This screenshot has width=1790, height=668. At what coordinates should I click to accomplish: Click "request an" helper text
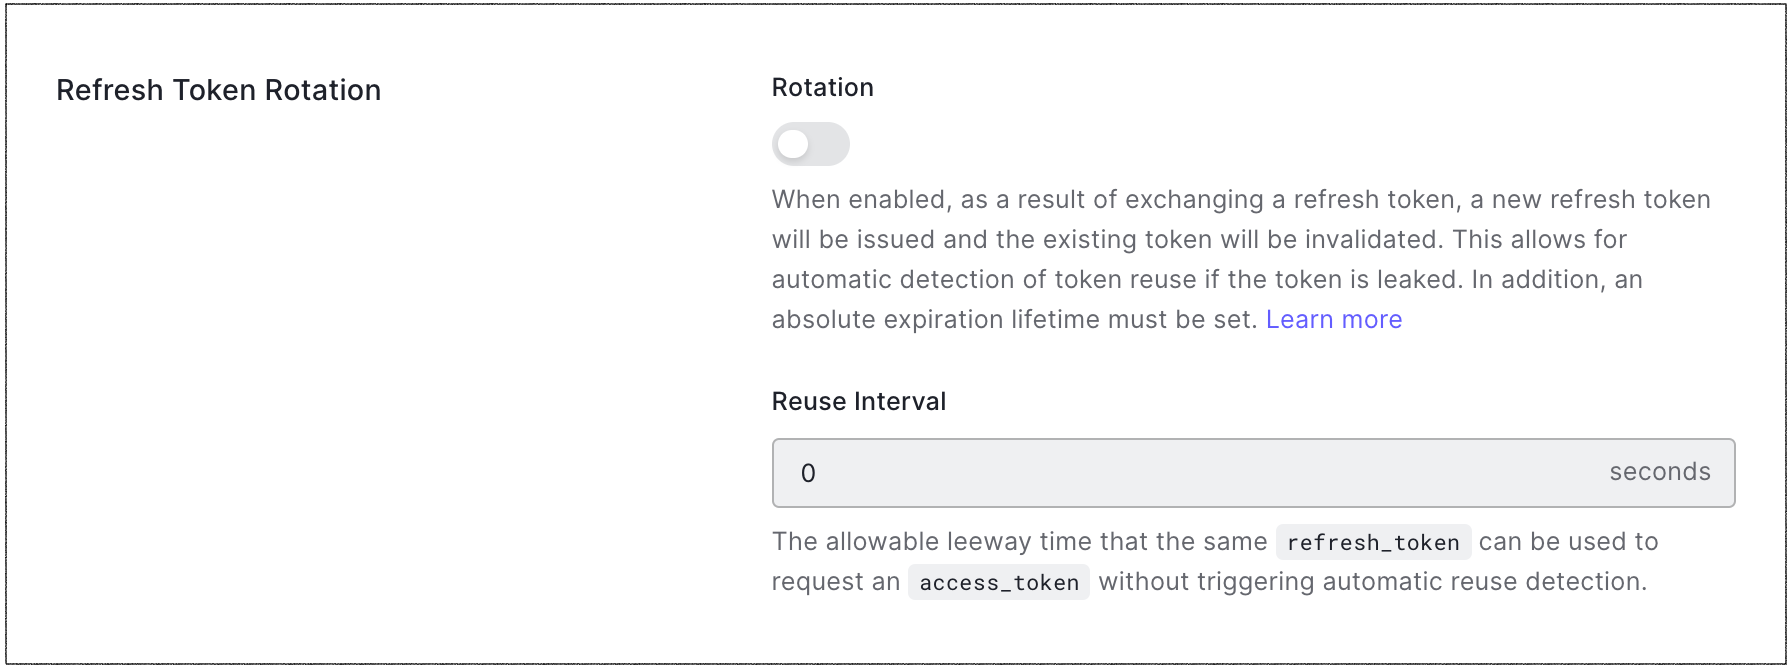(x=836, y=581)
